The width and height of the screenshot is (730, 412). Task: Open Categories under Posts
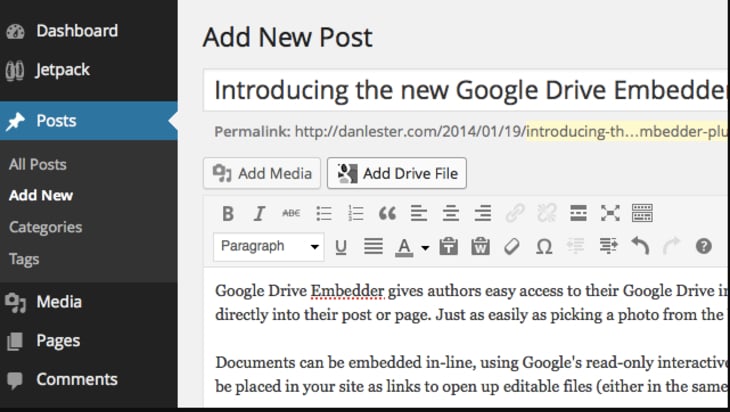[46, 227]
